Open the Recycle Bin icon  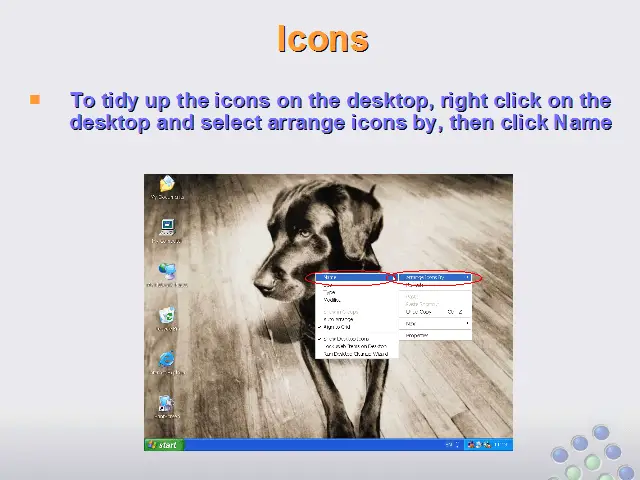pos(166,316)
